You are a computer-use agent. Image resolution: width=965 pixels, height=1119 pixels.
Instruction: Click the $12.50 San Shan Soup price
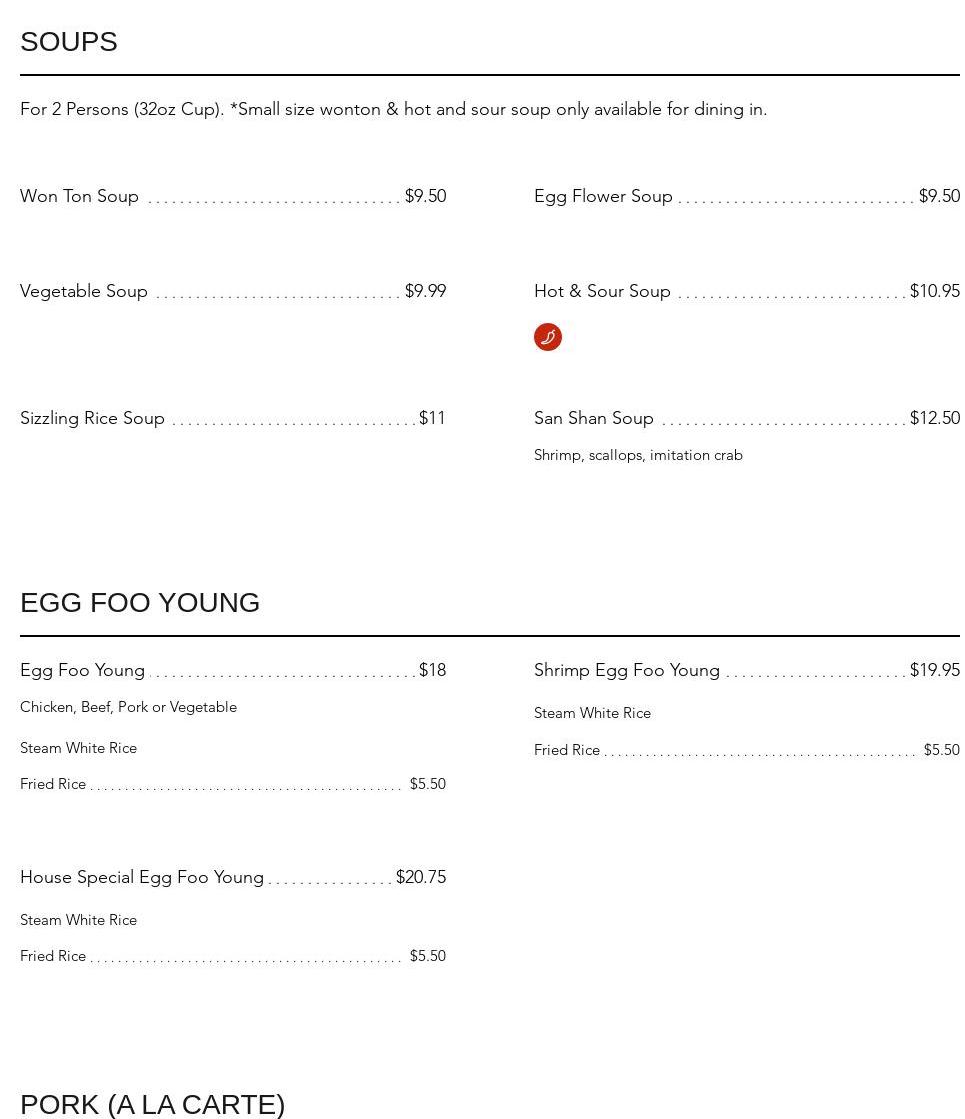pos(934,418)
